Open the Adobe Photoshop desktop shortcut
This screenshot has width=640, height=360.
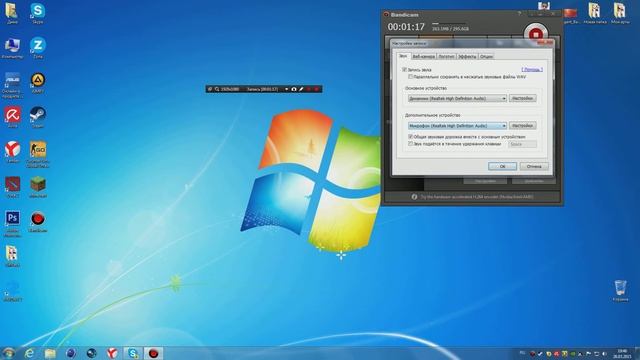click(12, 223)
